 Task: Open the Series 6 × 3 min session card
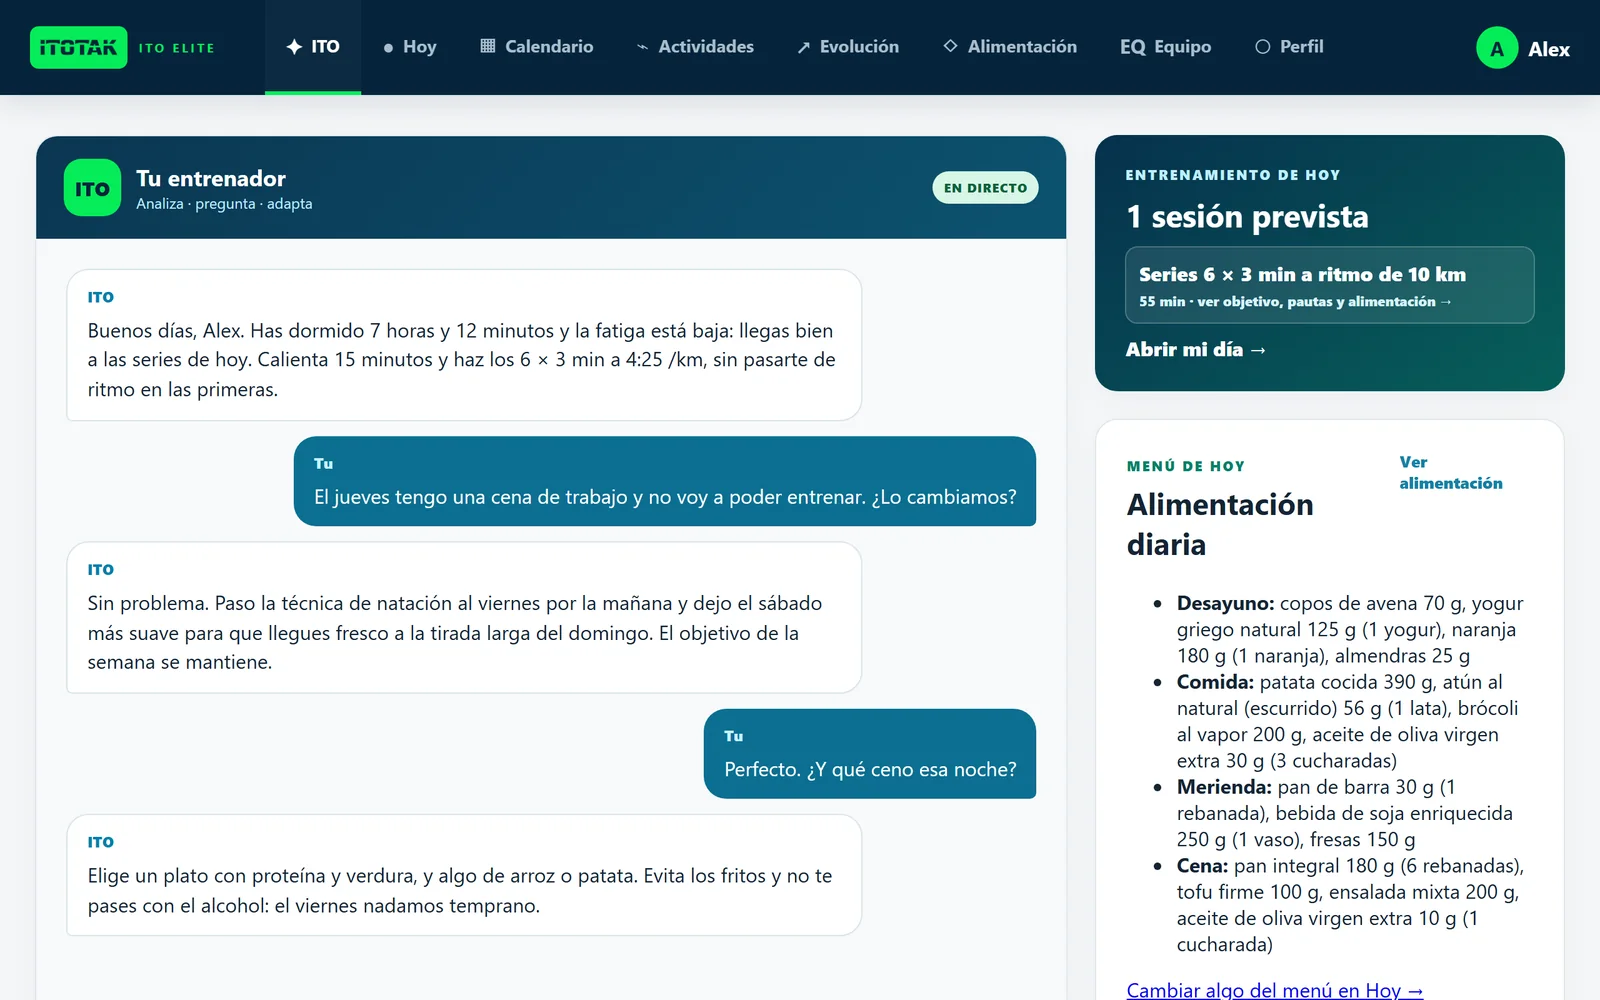[x=1329, y=285]
